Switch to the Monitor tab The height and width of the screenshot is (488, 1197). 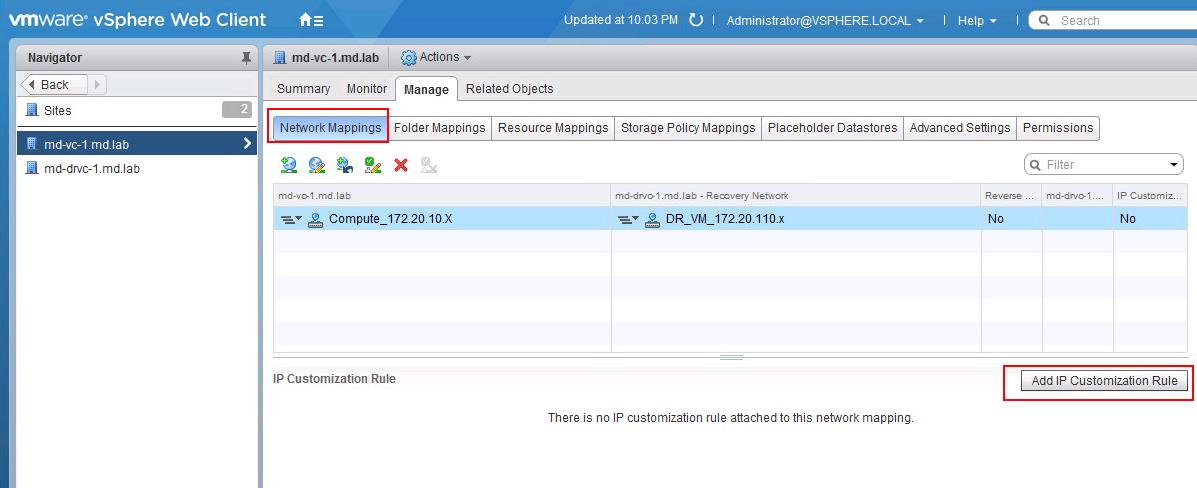click(x=367, y=89)
